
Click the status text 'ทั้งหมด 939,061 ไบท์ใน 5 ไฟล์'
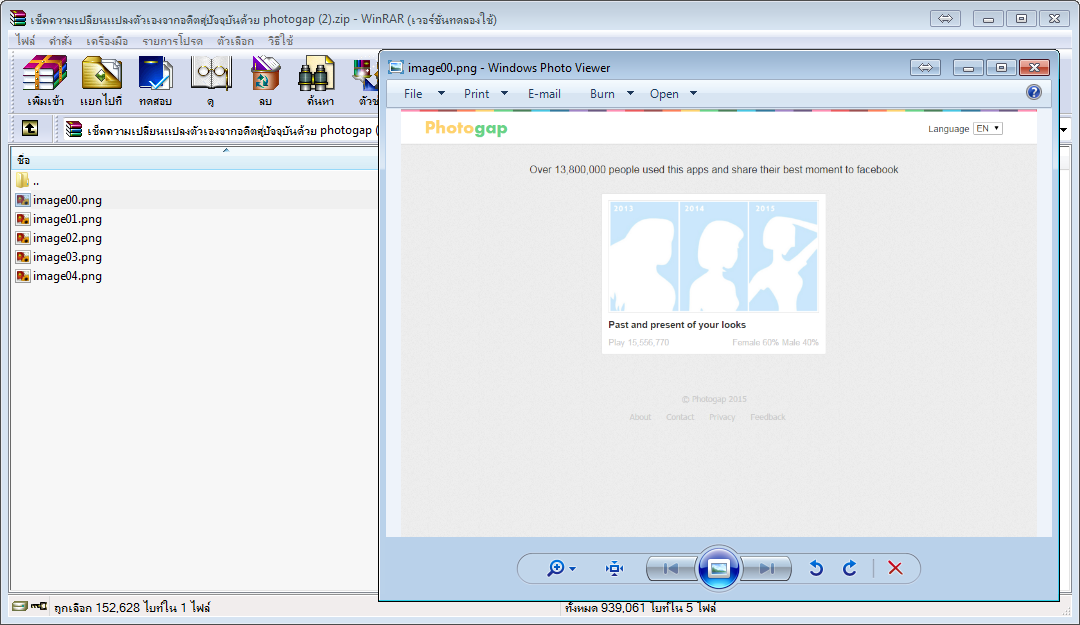coord(641,608)
